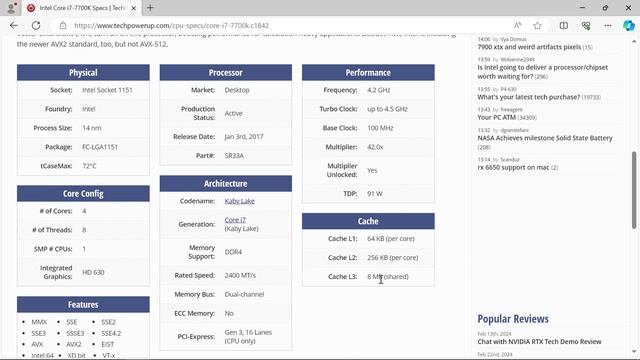This screenshot has height=360, width=640.
Task: Click the '8 MB (shared)' L3 cache
Action: click(x=388, y=276)
